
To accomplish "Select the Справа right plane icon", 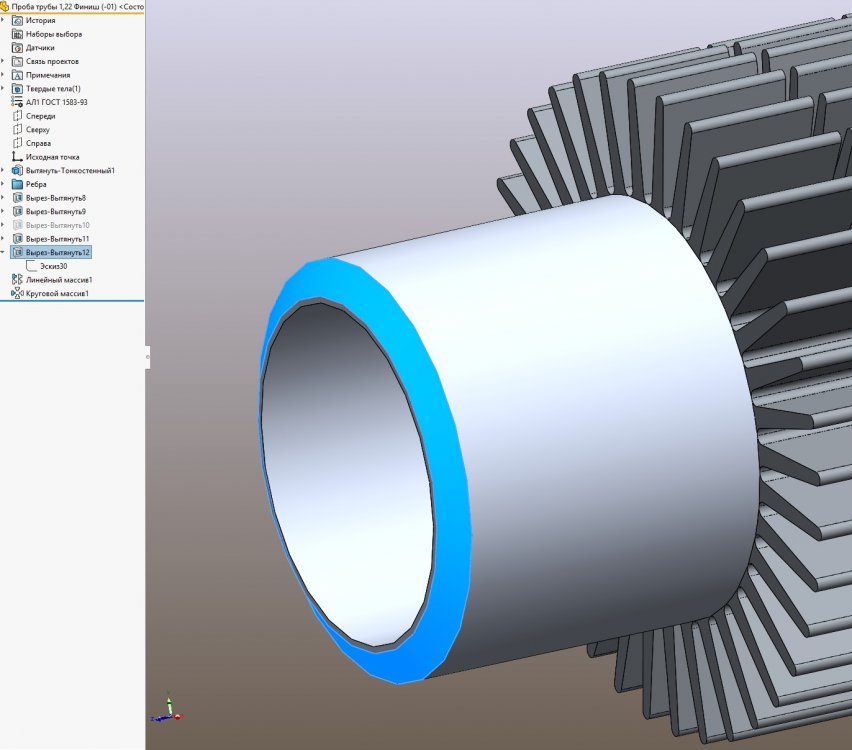I will [x=17, y=143].
